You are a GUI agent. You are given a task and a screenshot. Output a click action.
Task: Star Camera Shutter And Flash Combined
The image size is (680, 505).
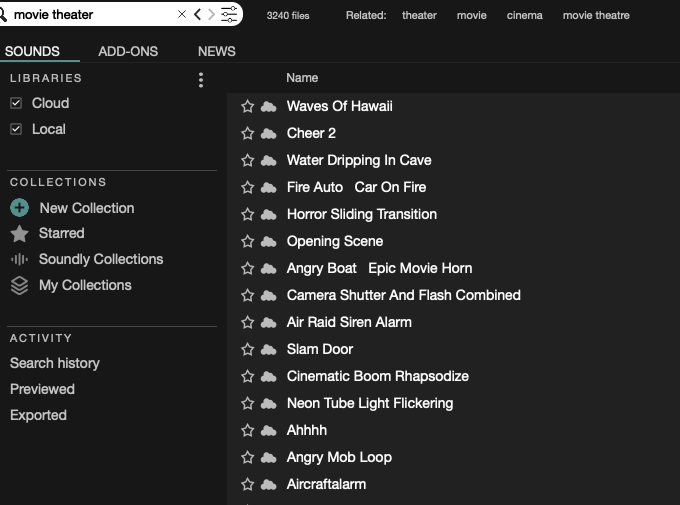(x=248, y=295)
